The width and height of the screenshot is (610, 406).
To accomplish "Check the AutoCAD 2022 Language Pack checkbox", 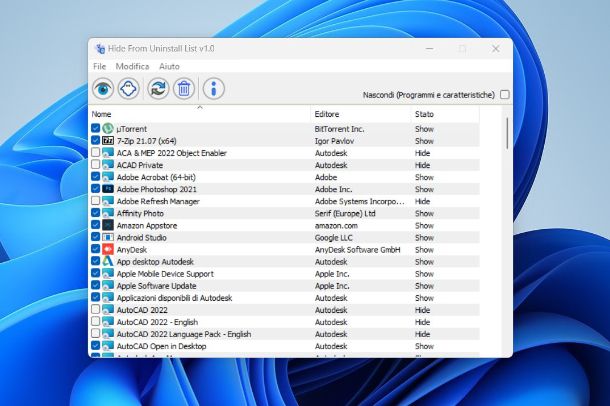I will (x=95, y=334).
